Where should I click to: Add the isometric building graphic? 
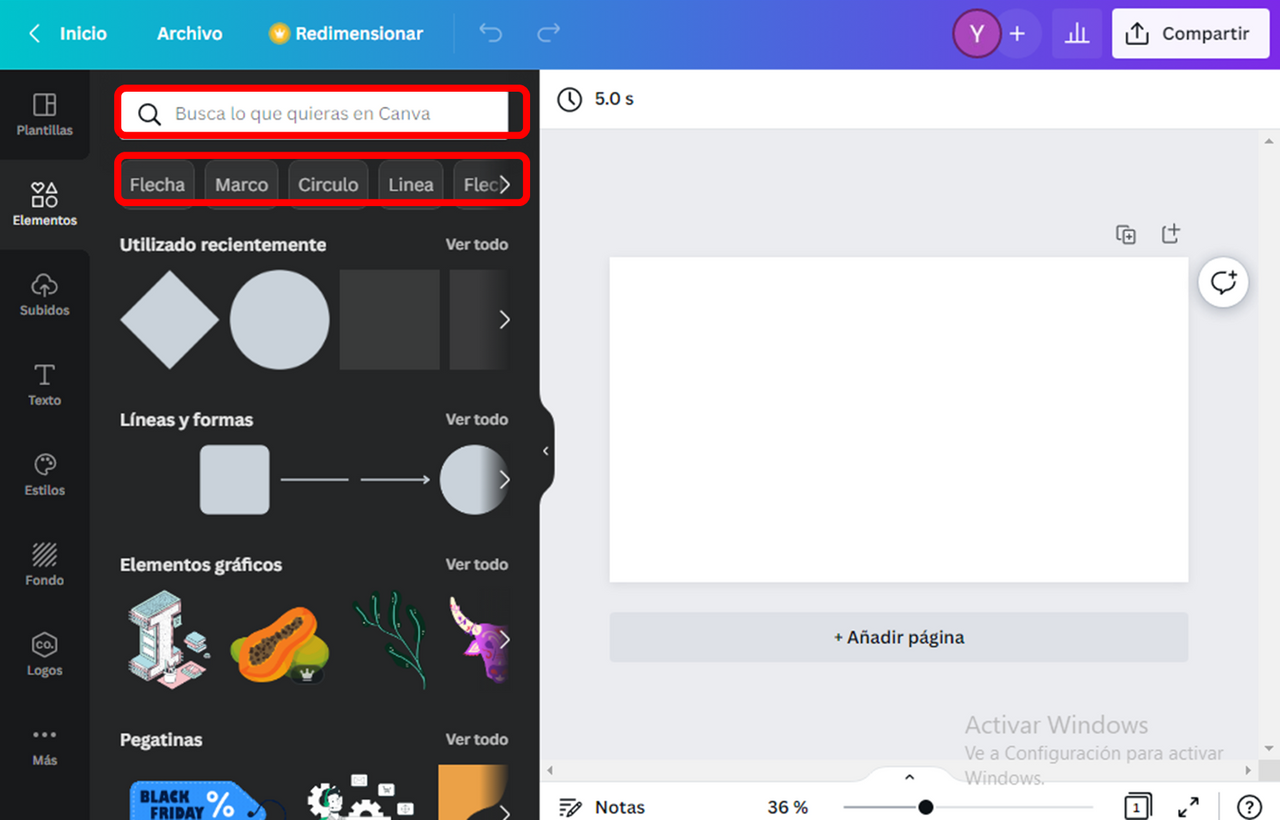coord(169,639)
